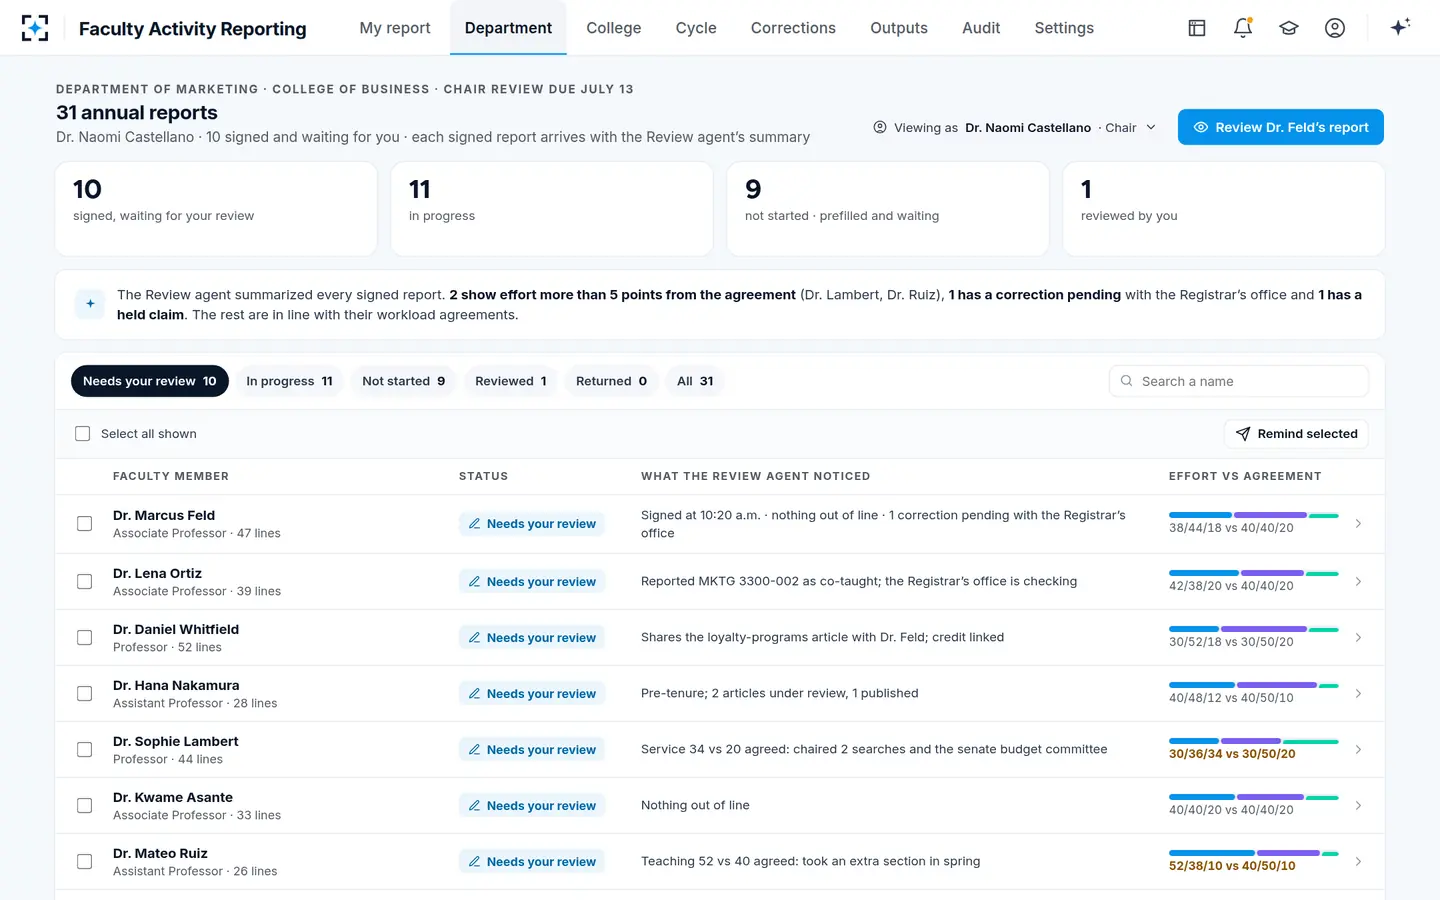Select the checkbox for Dr. Lena Ortiz

coord(85,582)
